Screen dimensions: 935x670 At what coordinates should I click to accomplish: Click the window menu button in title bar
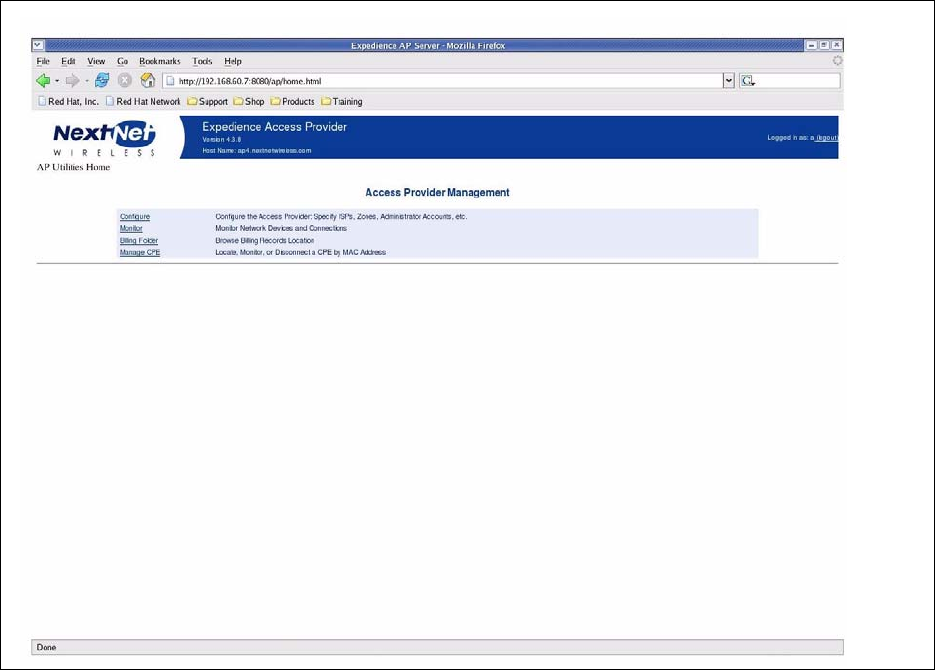point(38,45)
